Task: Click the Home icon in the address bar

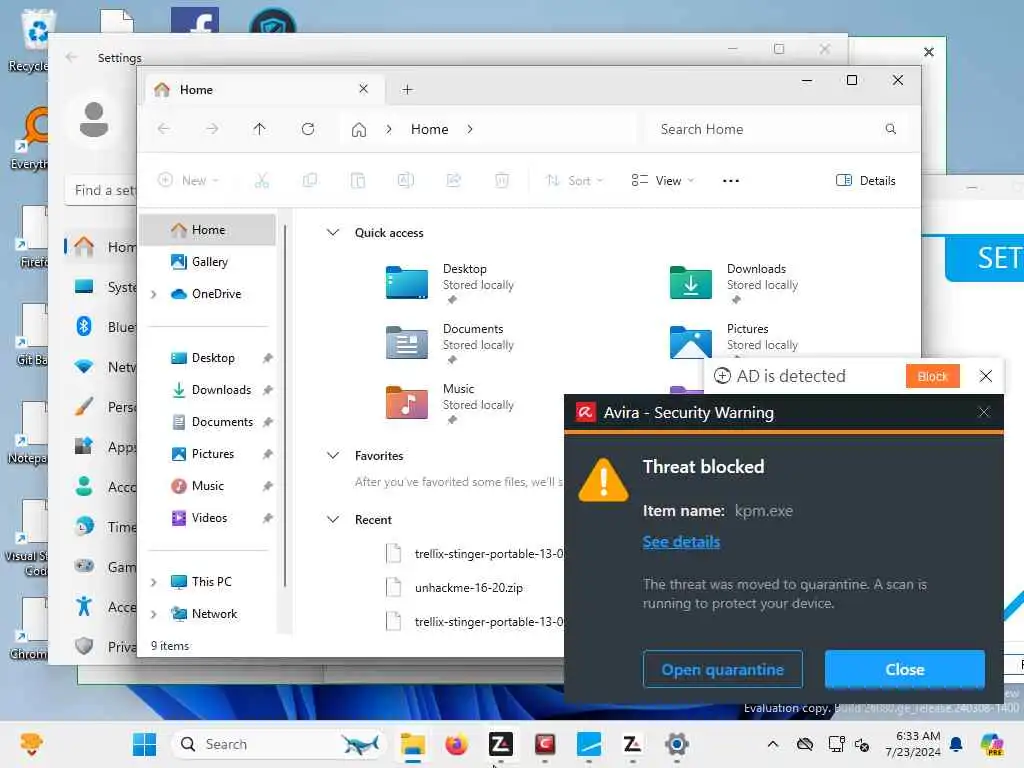Action: coord(359,129)
